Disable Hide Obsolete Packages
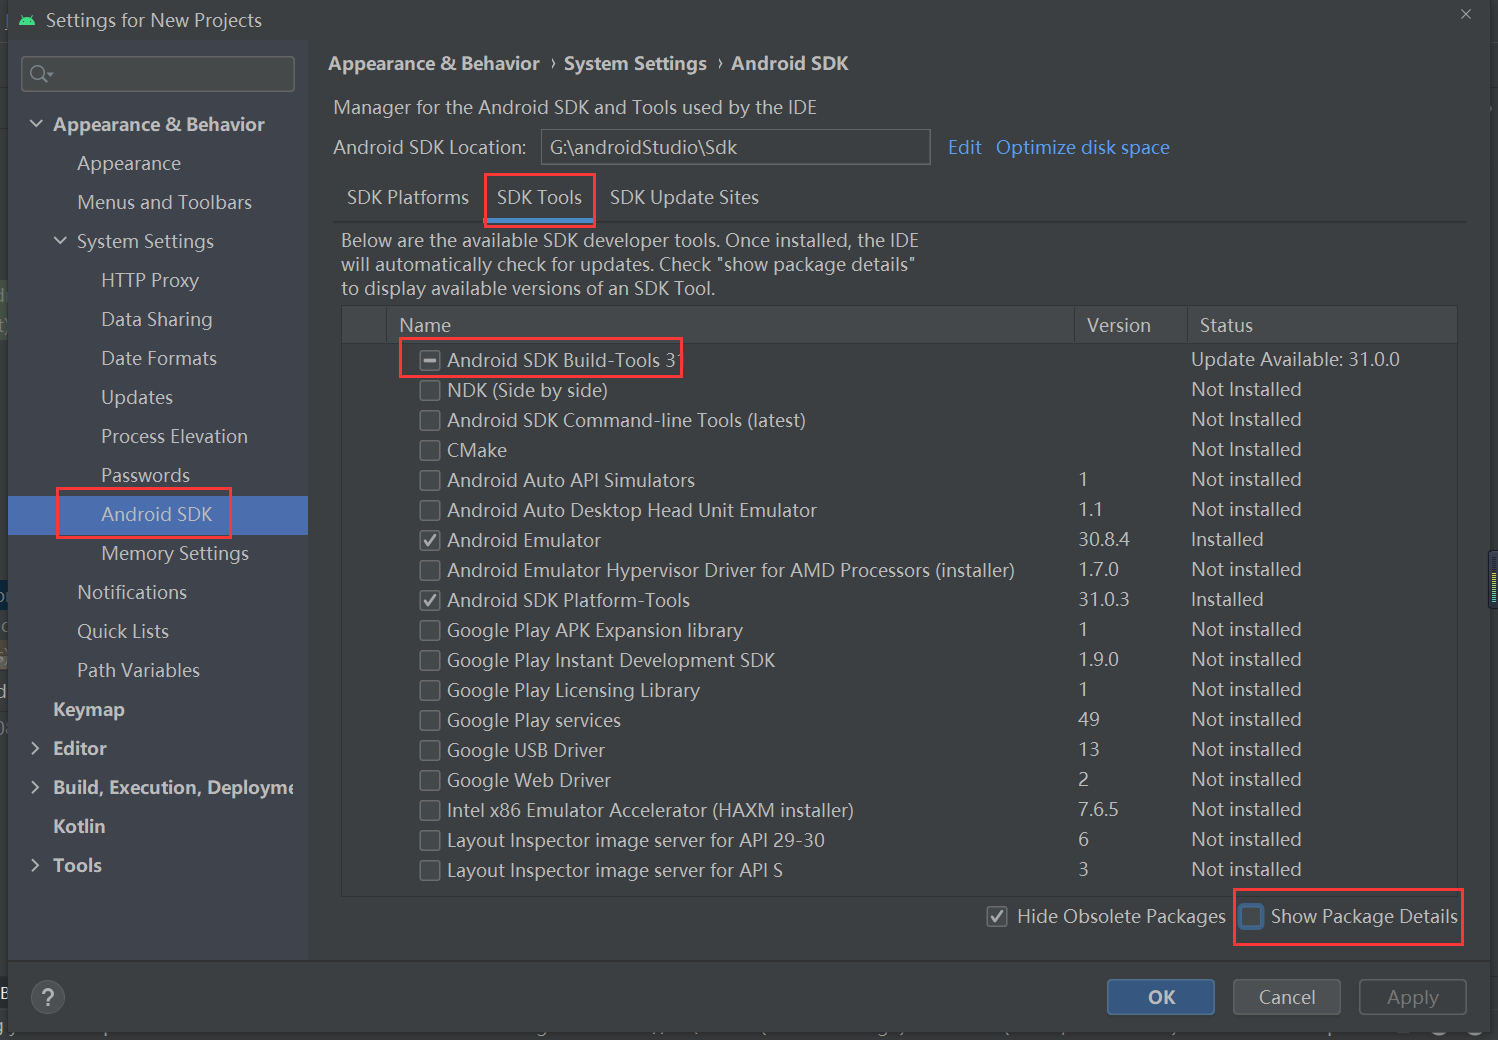Viewport: 1498px width, 1040px height. (x=996, y=916)
